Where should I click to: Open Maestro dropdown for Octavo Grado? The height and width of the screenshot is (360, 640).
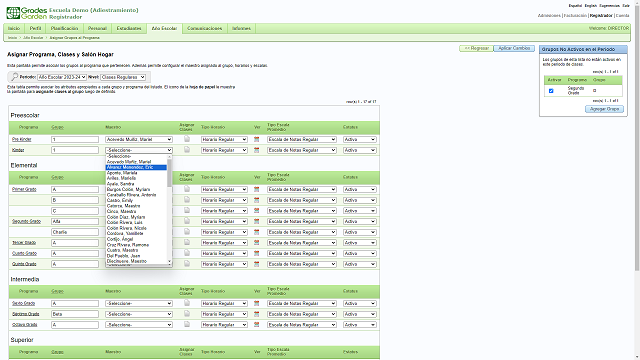[139, 325]
